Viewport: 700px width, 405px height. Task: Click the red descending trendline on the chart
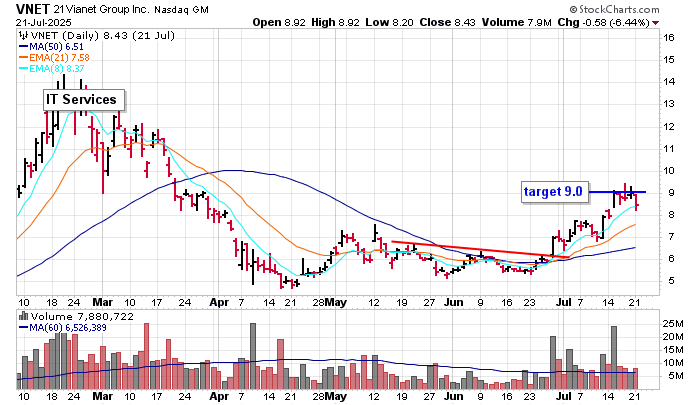point(480,250)
